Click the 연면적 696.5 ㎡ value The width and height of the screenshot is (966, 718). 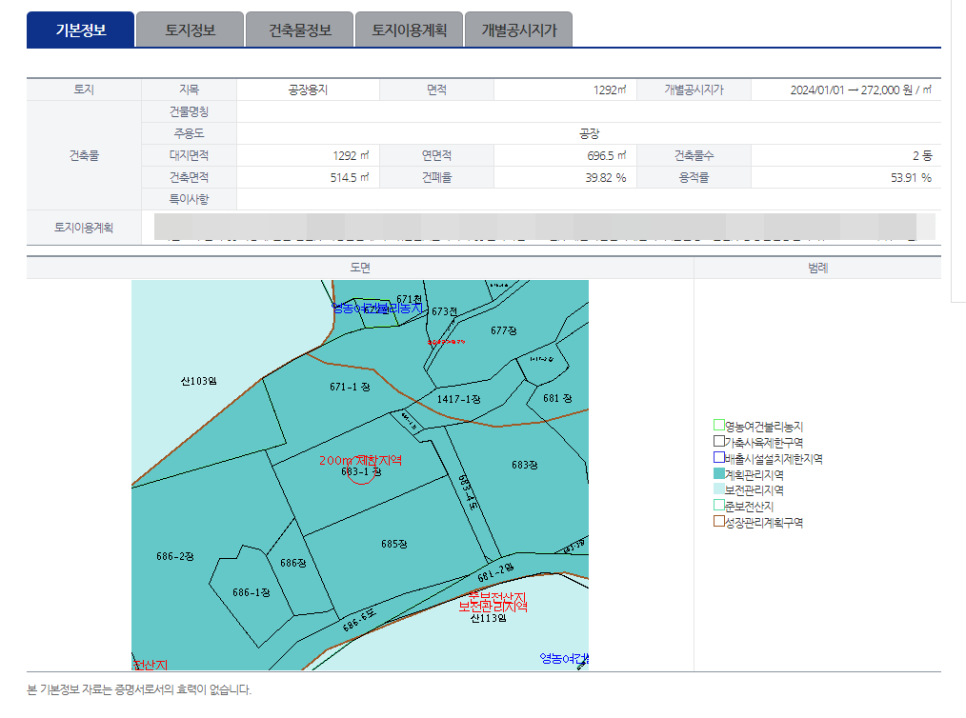tap(606, 155)
